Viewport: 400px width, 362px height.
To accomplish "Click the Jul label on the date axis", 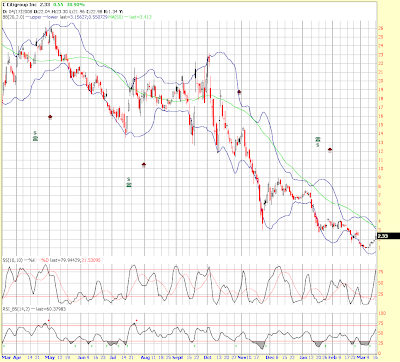I will pos(114,358).
